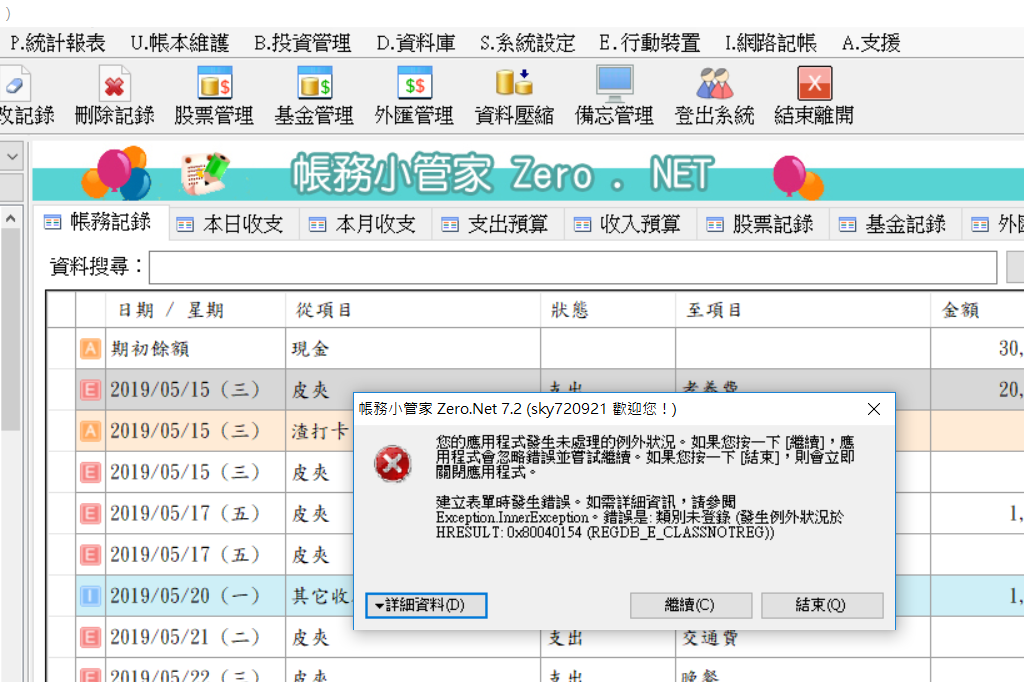
Task: Click the left vertical scrollbar up arrow
Action: coord(10,217)
